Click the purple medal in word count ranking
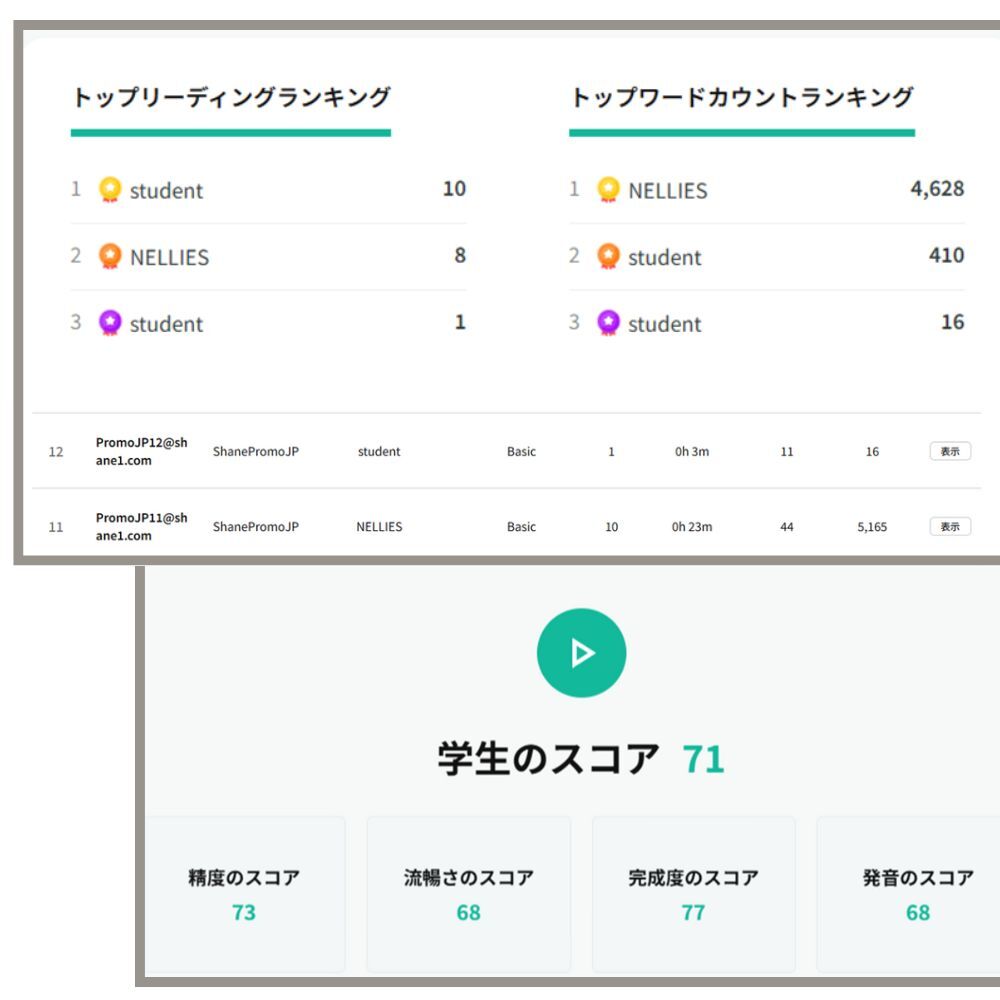The image size is (1000, 1000). [608, 324]
